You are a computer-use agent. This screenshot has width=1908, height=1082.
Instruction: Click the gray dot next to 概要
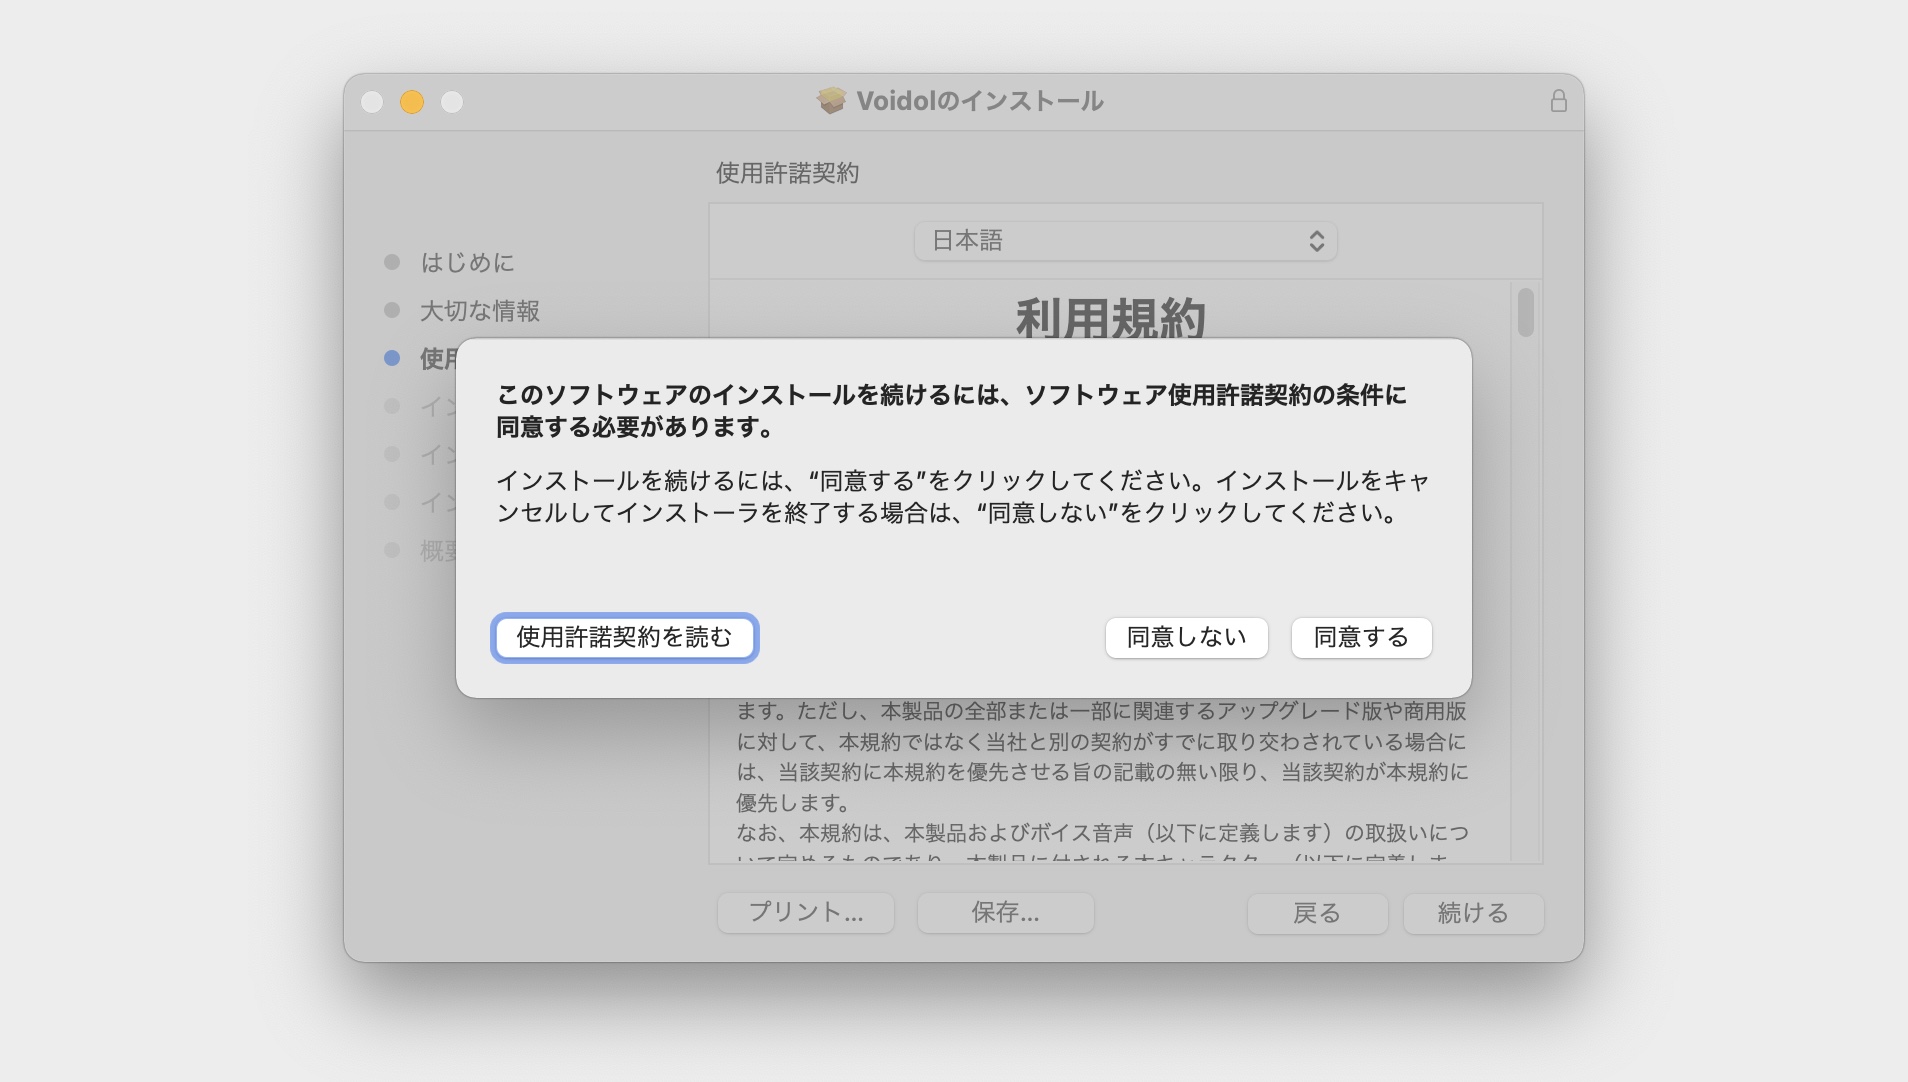point(390,550)
